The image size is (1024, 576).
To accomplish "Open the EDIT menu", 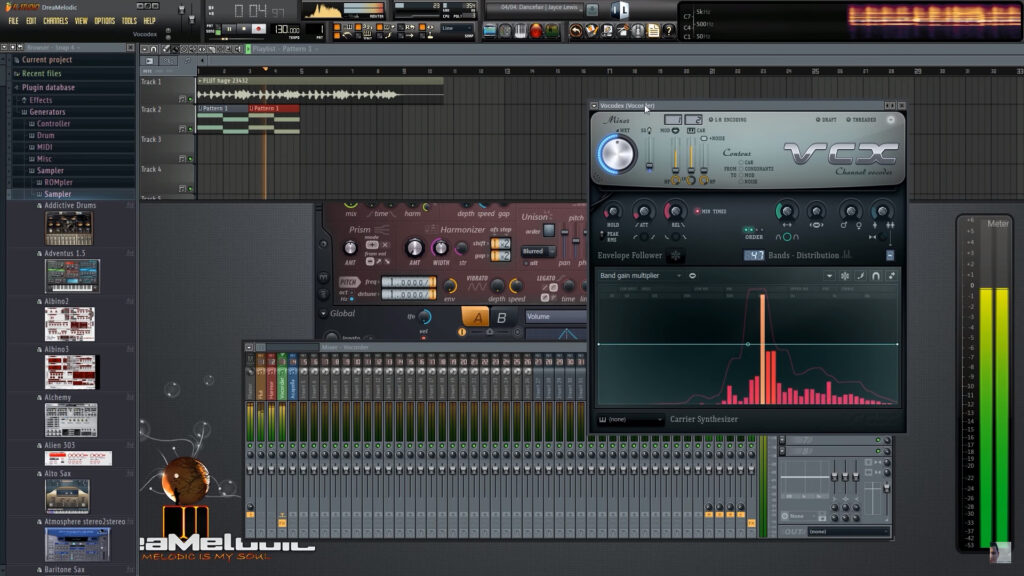I will point(31,21).
